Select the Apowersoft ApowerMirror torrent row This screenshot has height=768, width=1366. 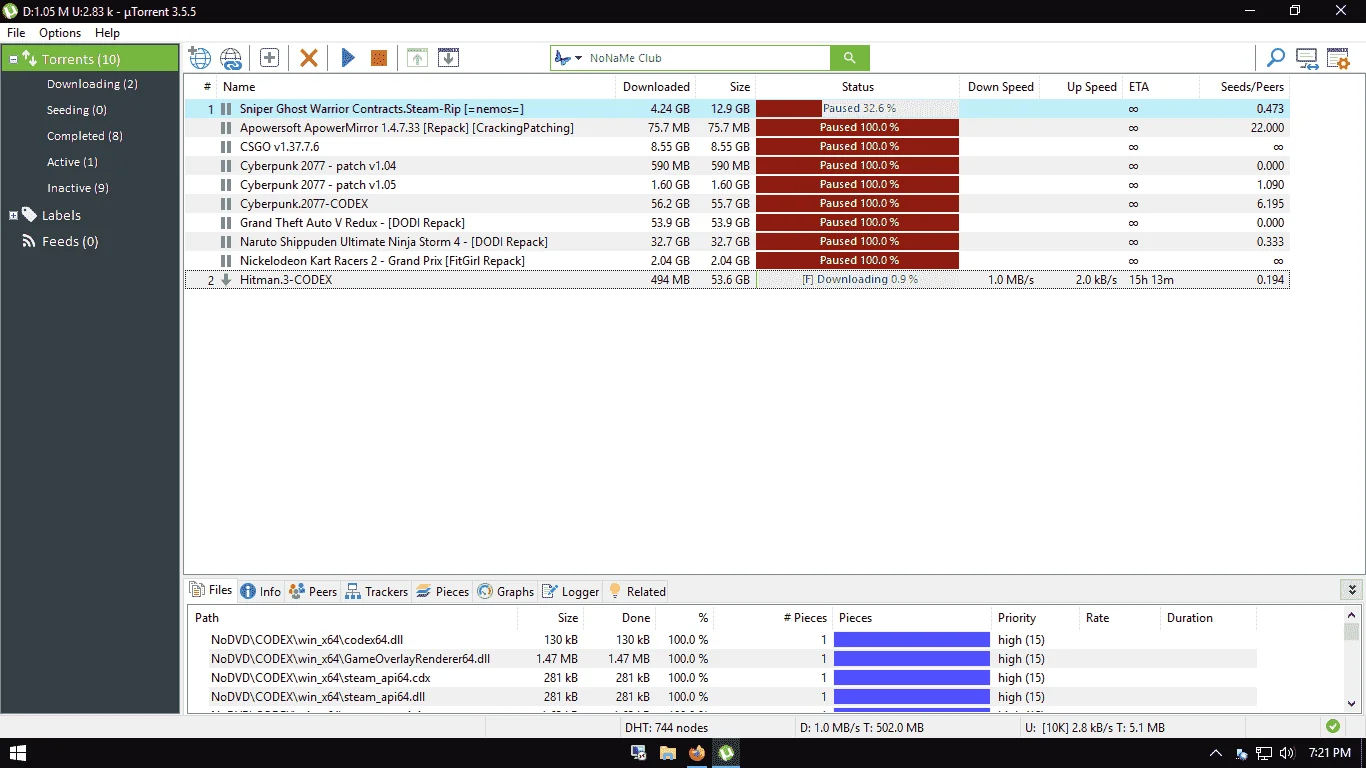click(737, 128)
